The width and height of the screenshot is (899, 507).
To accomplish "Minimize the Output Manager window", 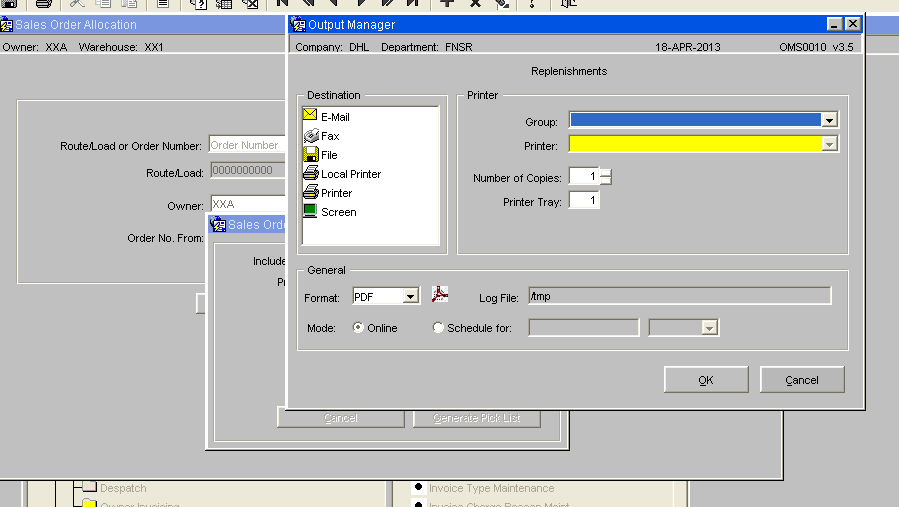I will point(834,24).
